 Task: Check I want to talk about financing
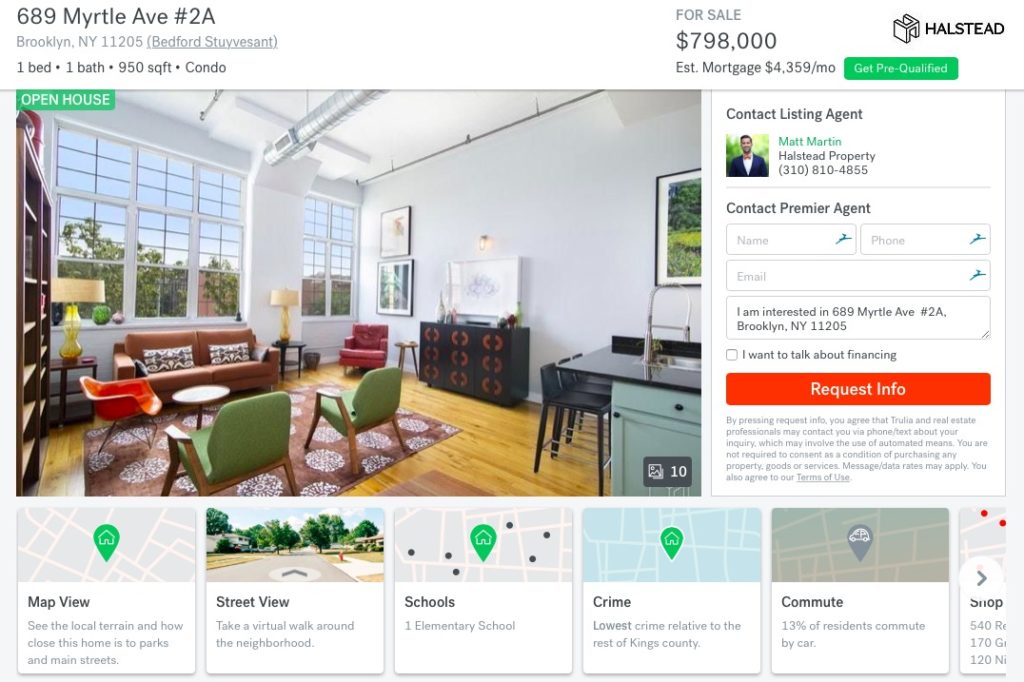[x=732, y=355]
